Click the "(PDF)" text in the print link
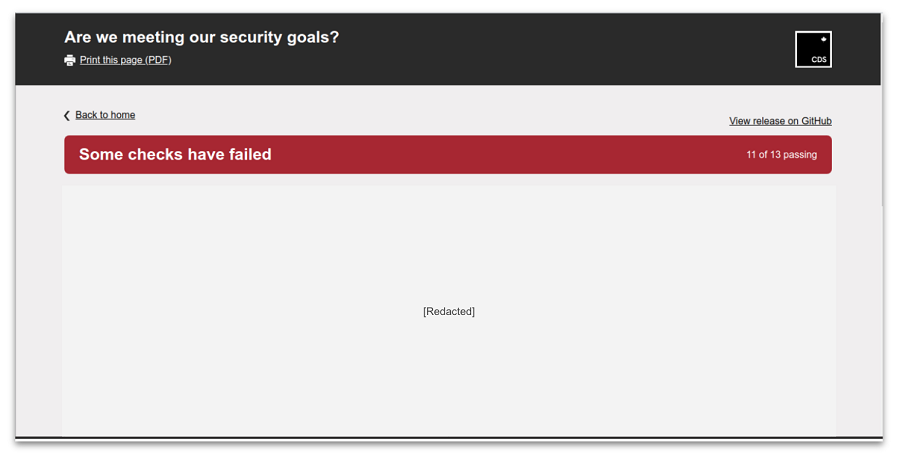The height and width of the screenshot is (465, 900). 158,60
